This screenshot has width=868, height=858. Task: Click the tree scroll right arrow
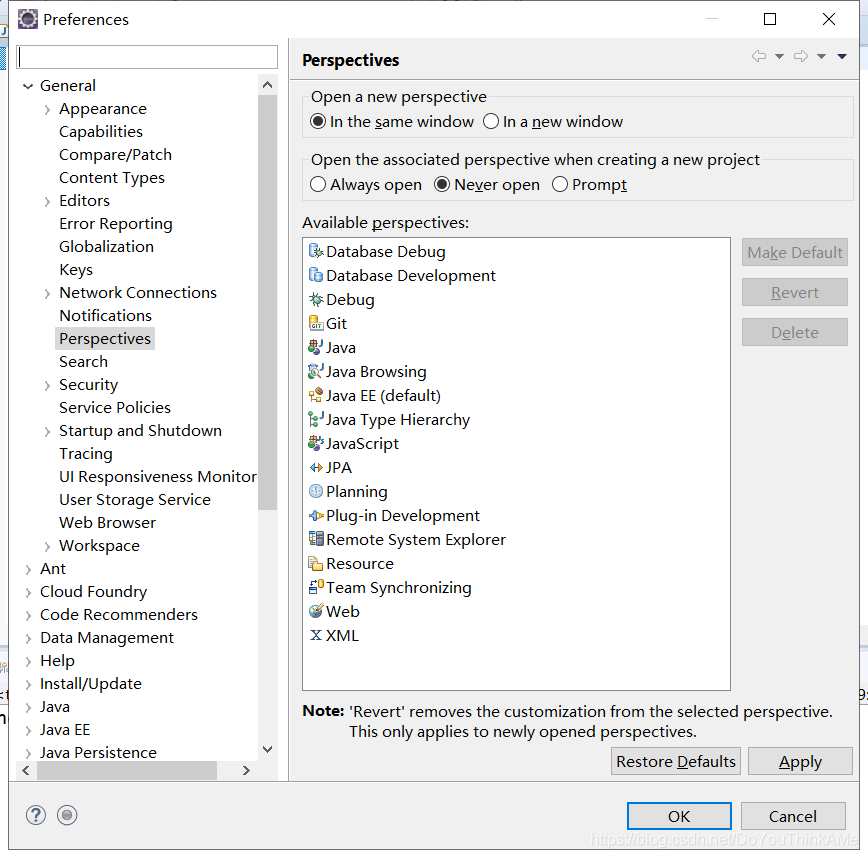pyautogui.click(x=246, y=771)
